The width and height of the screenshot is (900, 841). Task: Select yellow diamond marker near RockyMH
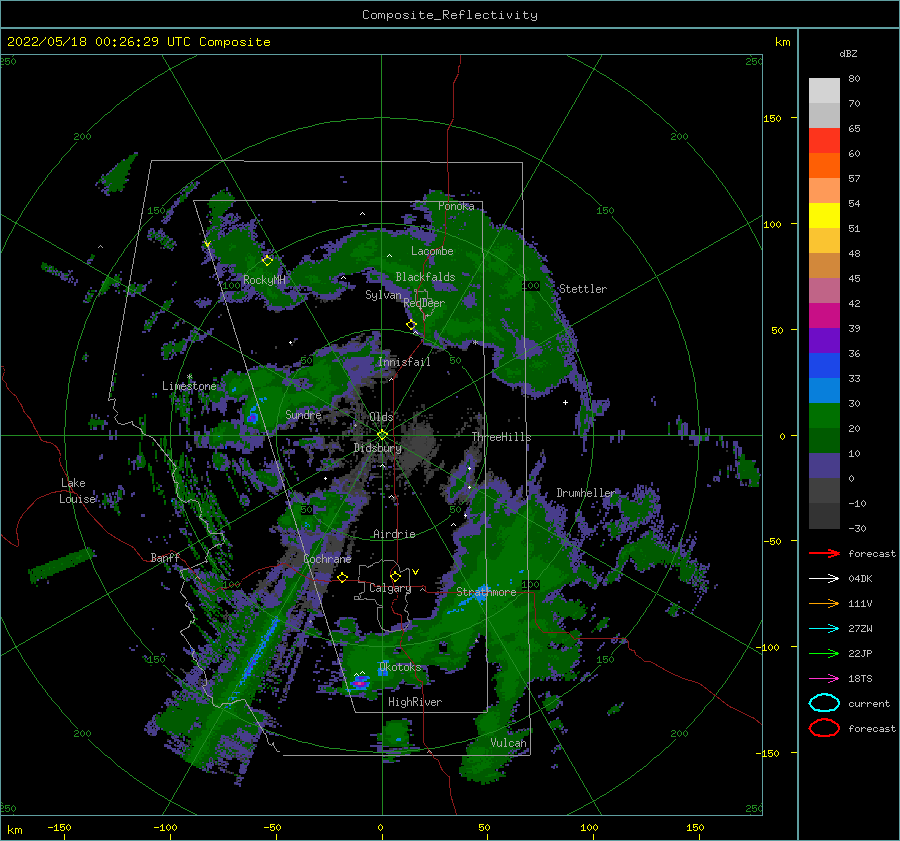click(267, 260)
